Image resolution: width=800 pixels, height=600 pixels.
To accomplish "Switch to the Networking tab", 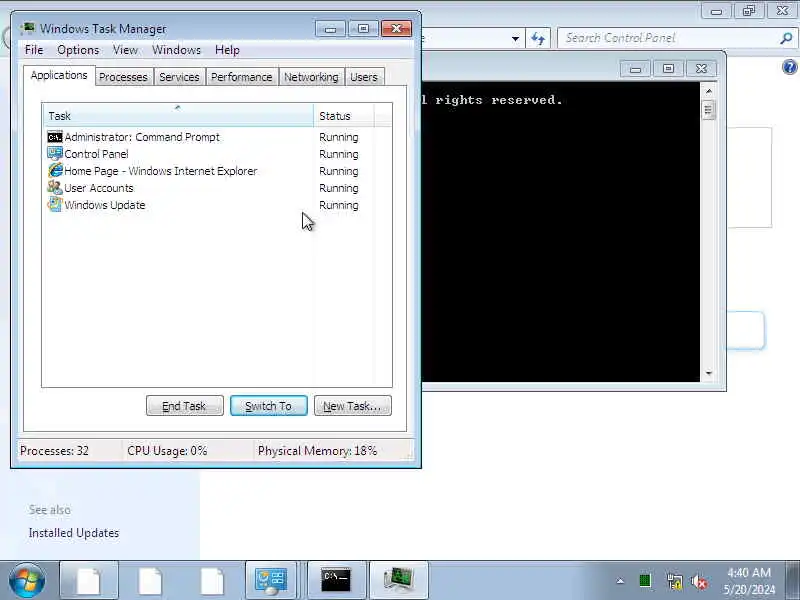I will point(311,77).
